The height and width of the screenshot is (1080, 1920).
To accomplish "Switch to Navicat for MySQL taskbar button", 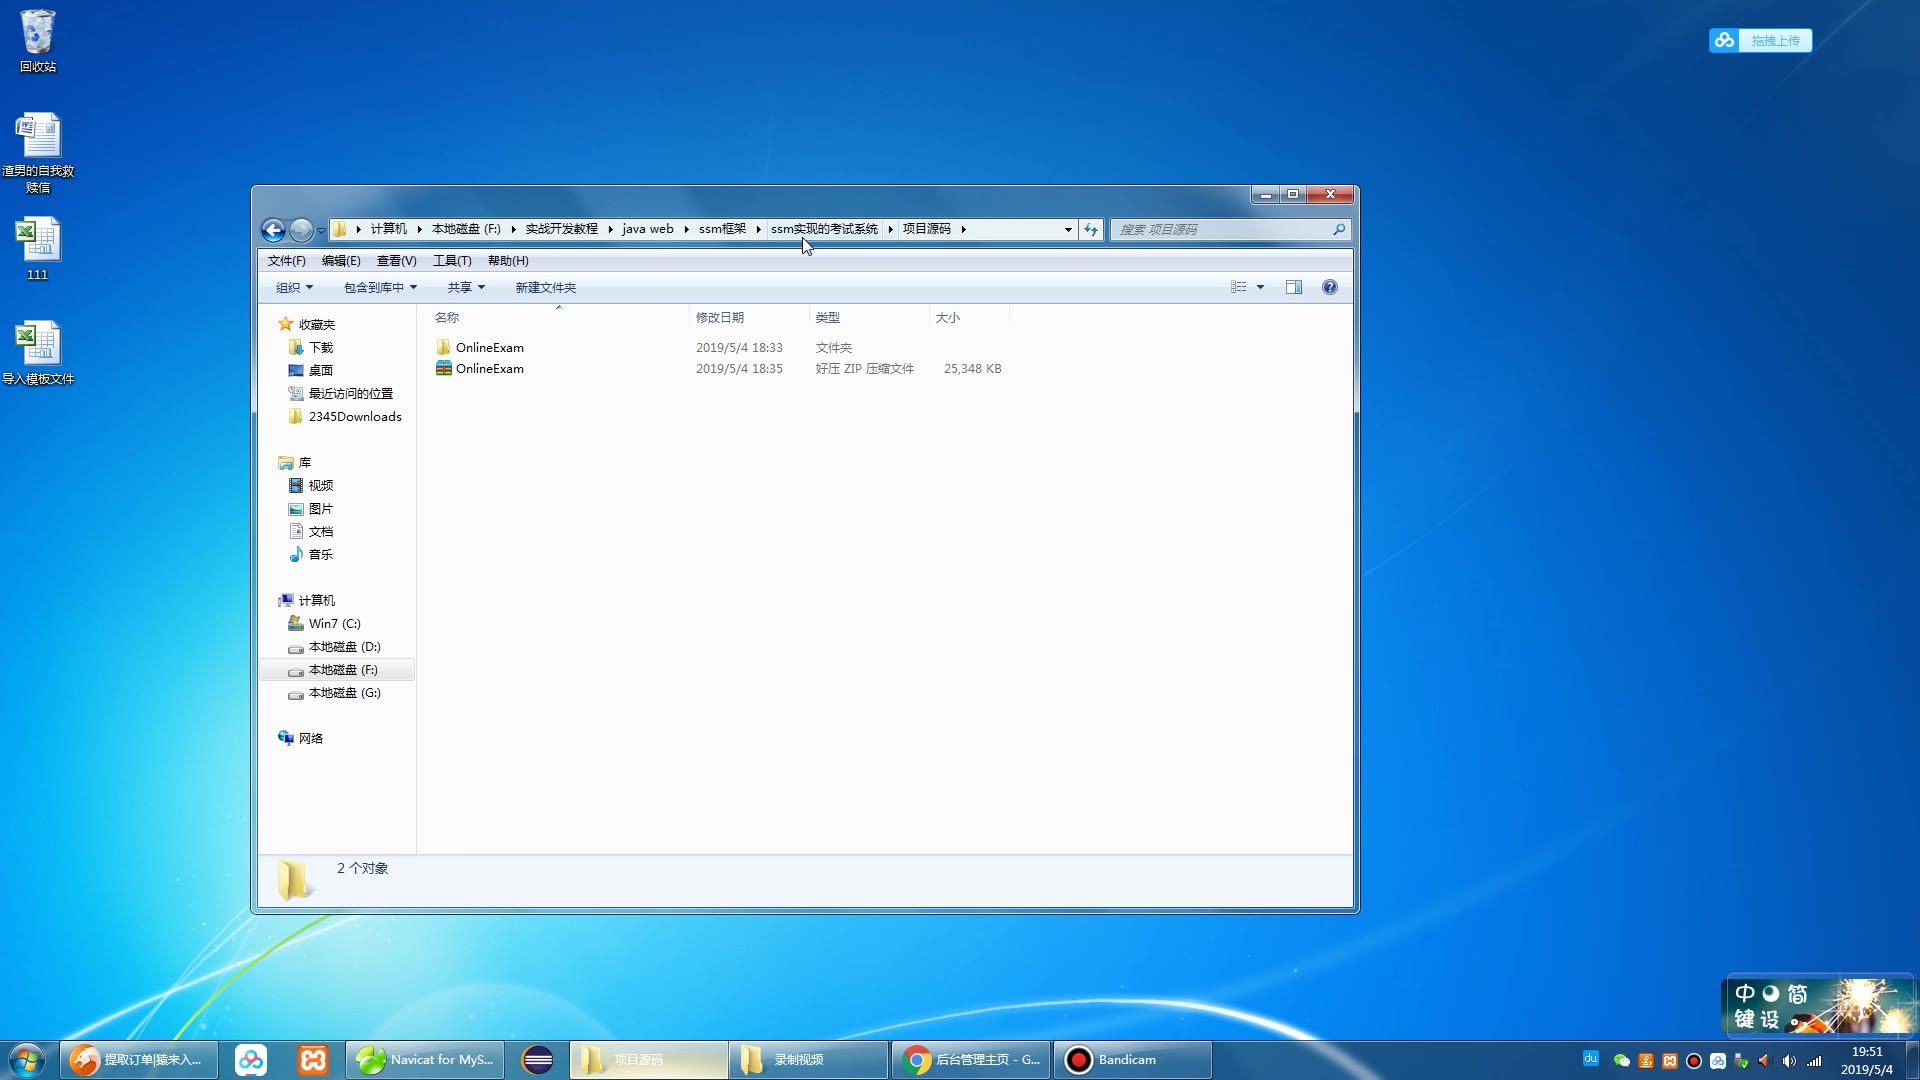I will click(x=425, y=1060).
